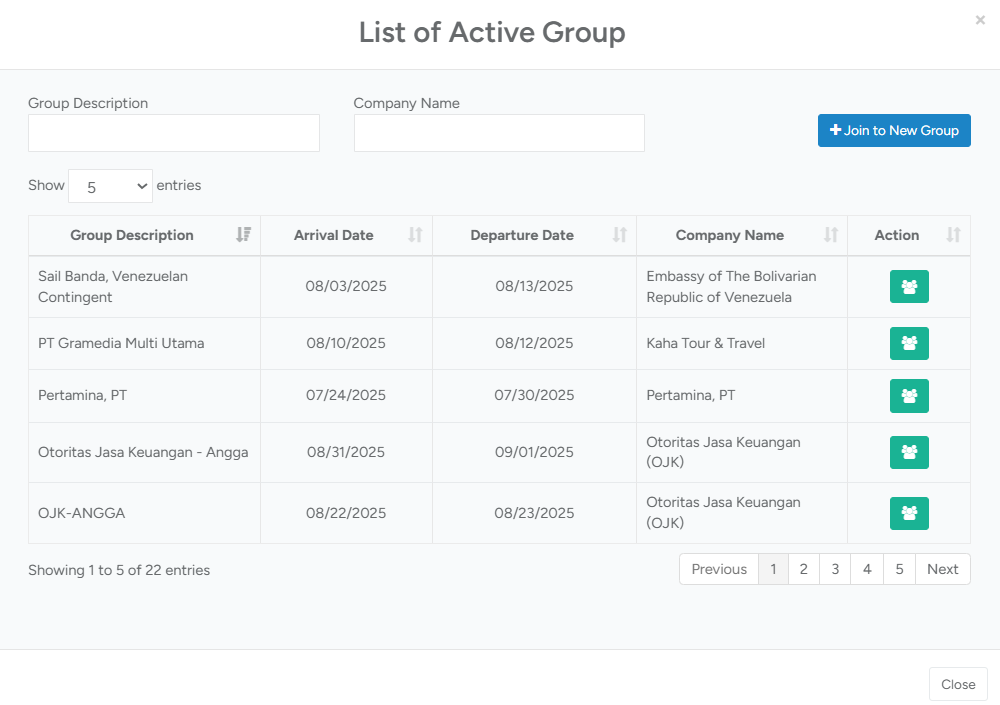Sort table by Arrival Date
Viewport: 1000px width, 705px height.
(415, 235)
